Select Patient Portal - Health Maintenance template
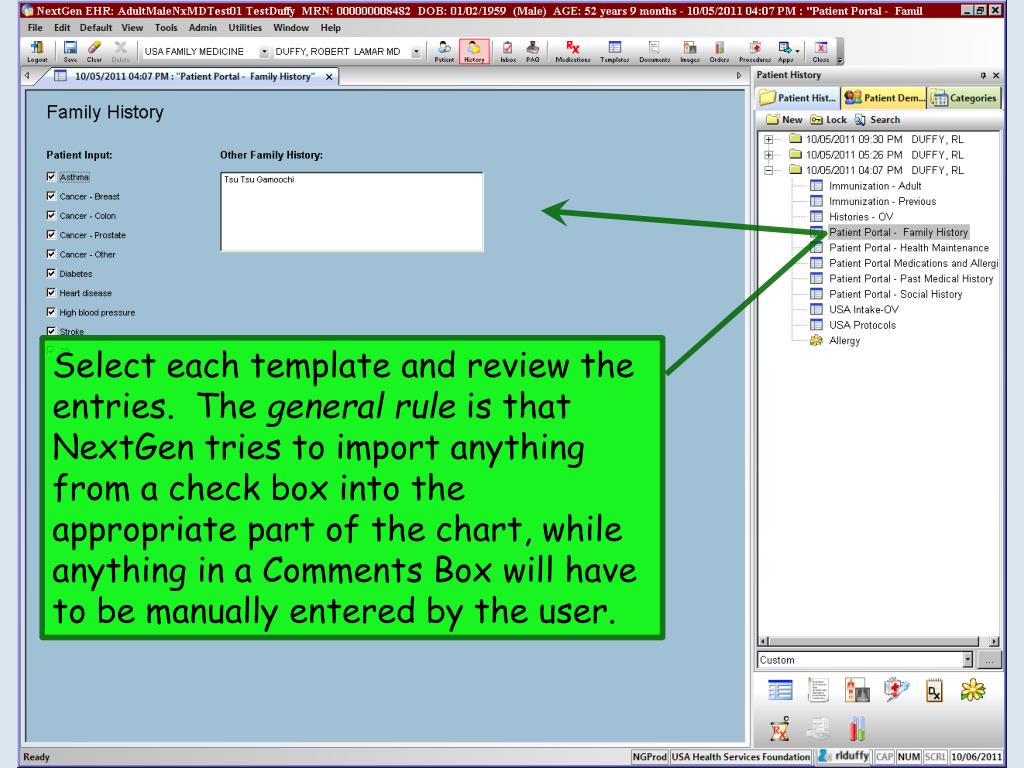The image size is (1024, 768). (x=908, y=248)
